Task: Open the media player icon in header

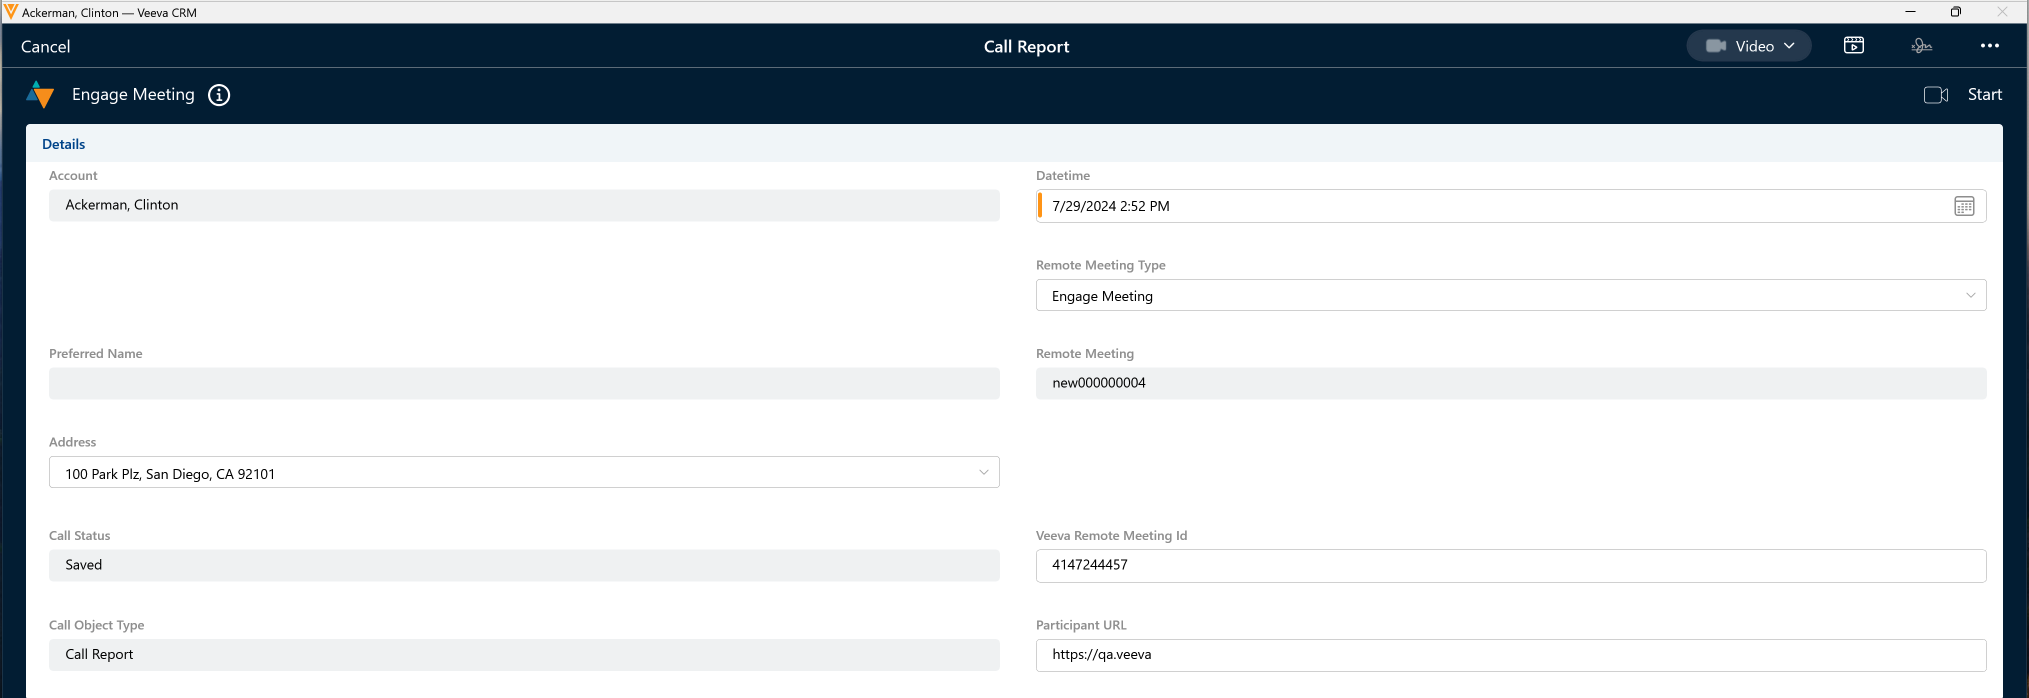Action: click(1853, 46)
